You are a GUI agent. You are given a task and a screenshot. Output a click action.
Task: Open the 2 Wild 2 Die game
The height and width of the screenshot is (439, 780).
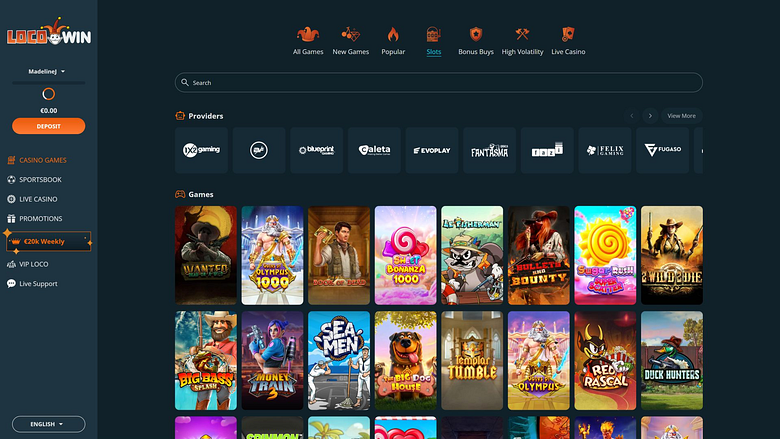click(672, 255)
